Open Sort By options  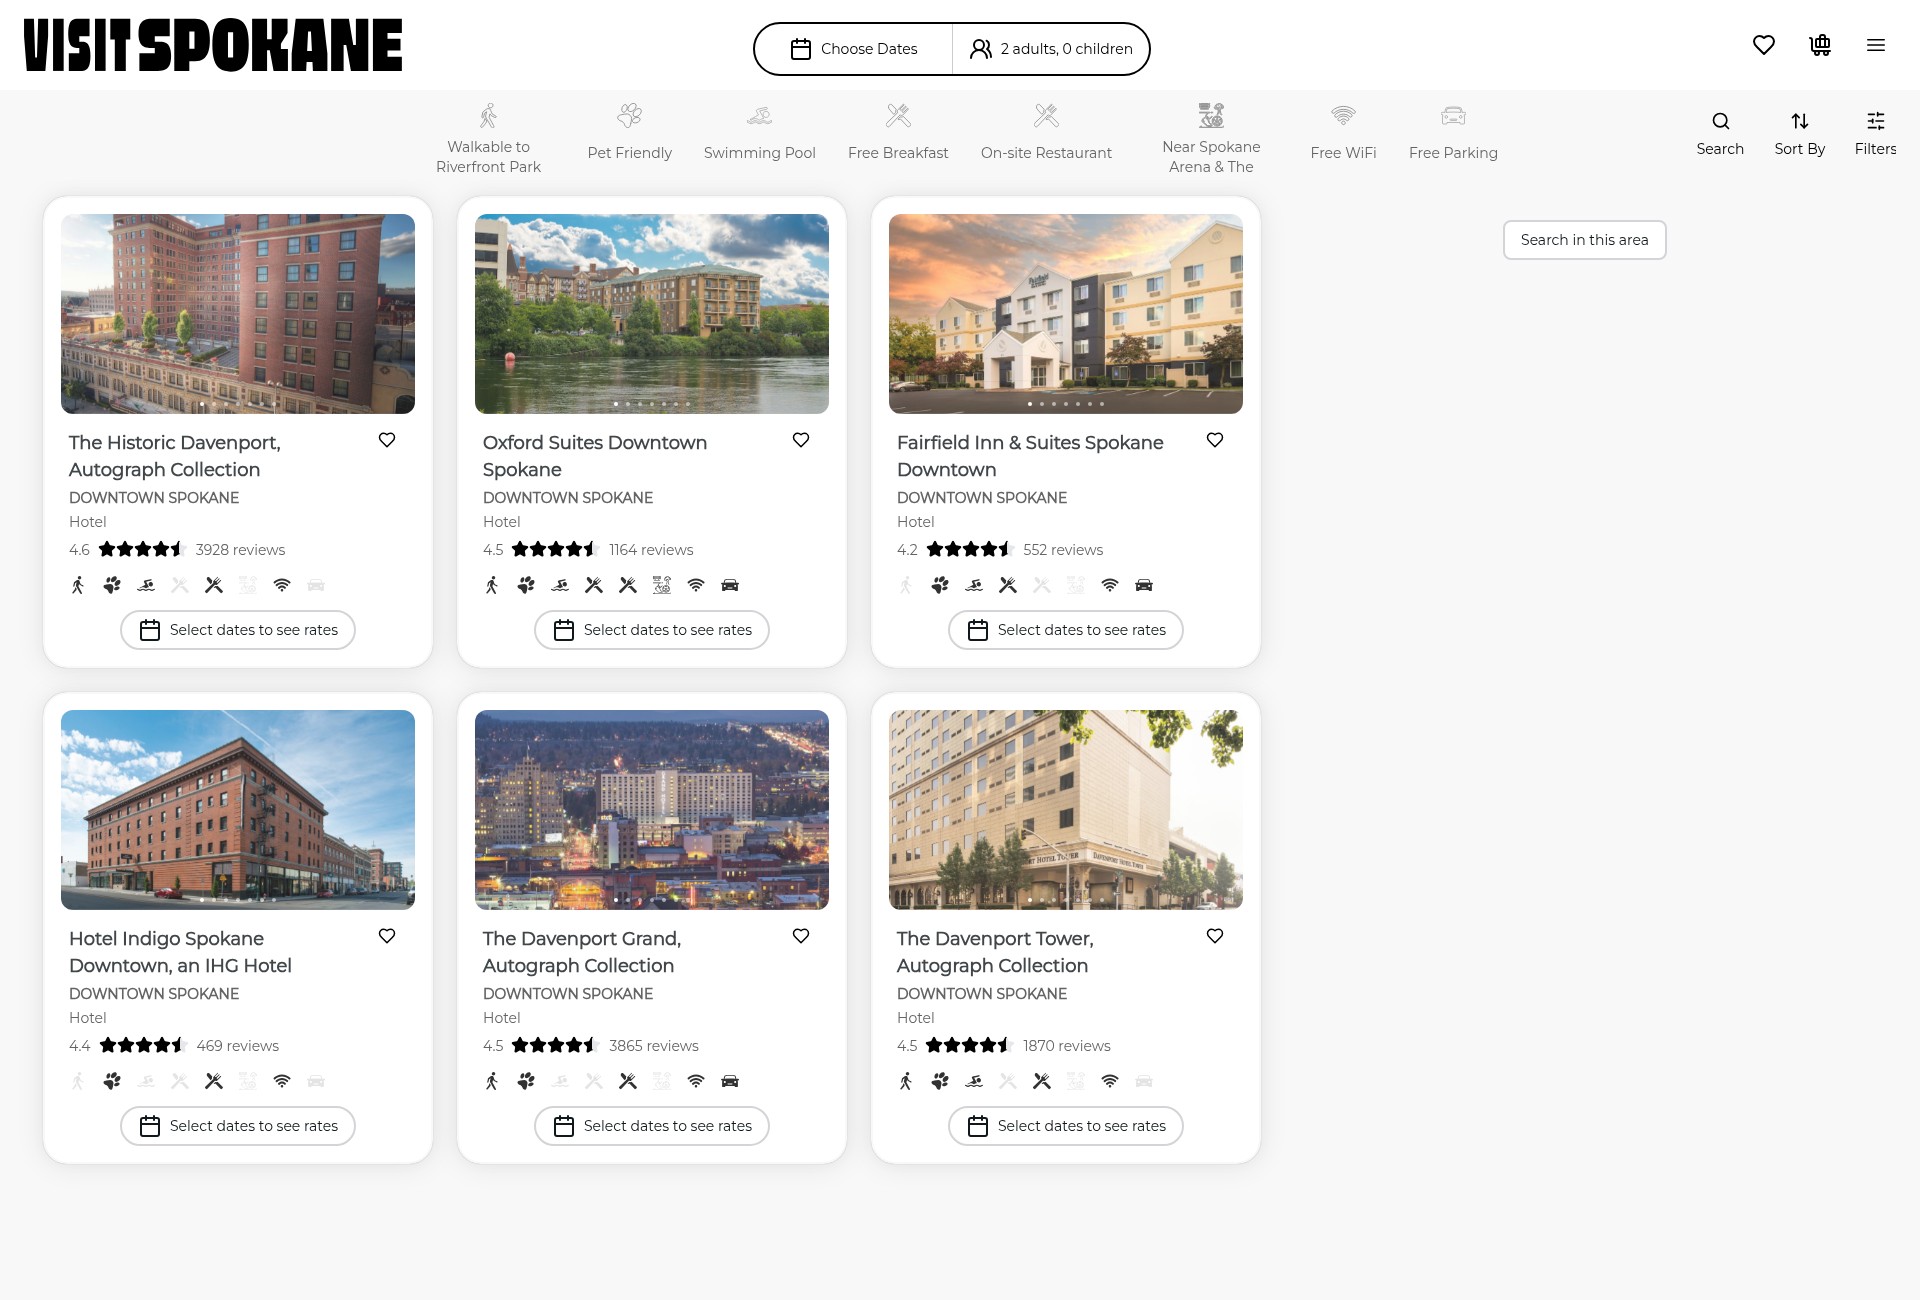[1800, 134]
